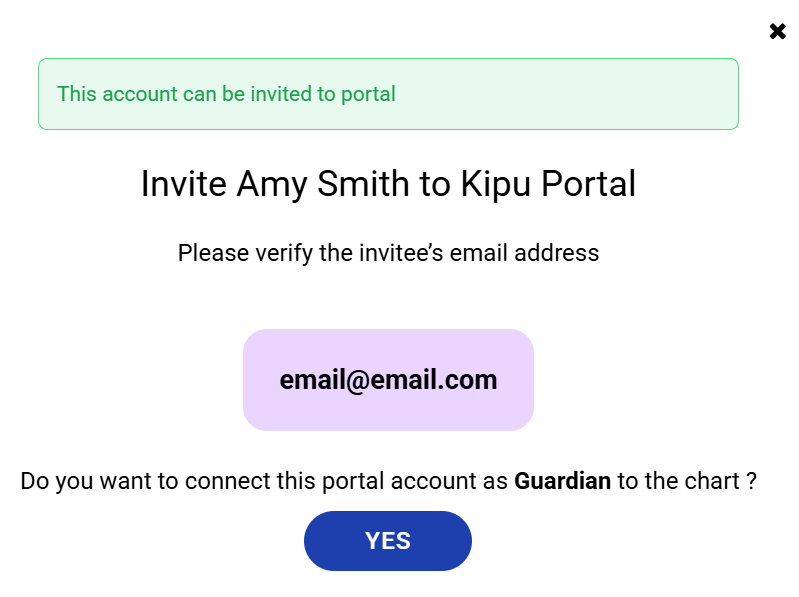Click the word 'chart' in the question

point(711,481)
